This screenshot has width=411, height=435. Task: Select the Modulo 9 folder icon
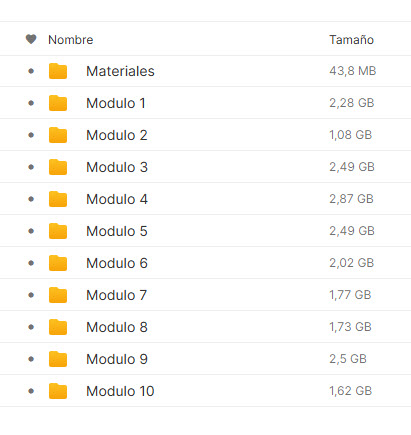coord(58,359)
